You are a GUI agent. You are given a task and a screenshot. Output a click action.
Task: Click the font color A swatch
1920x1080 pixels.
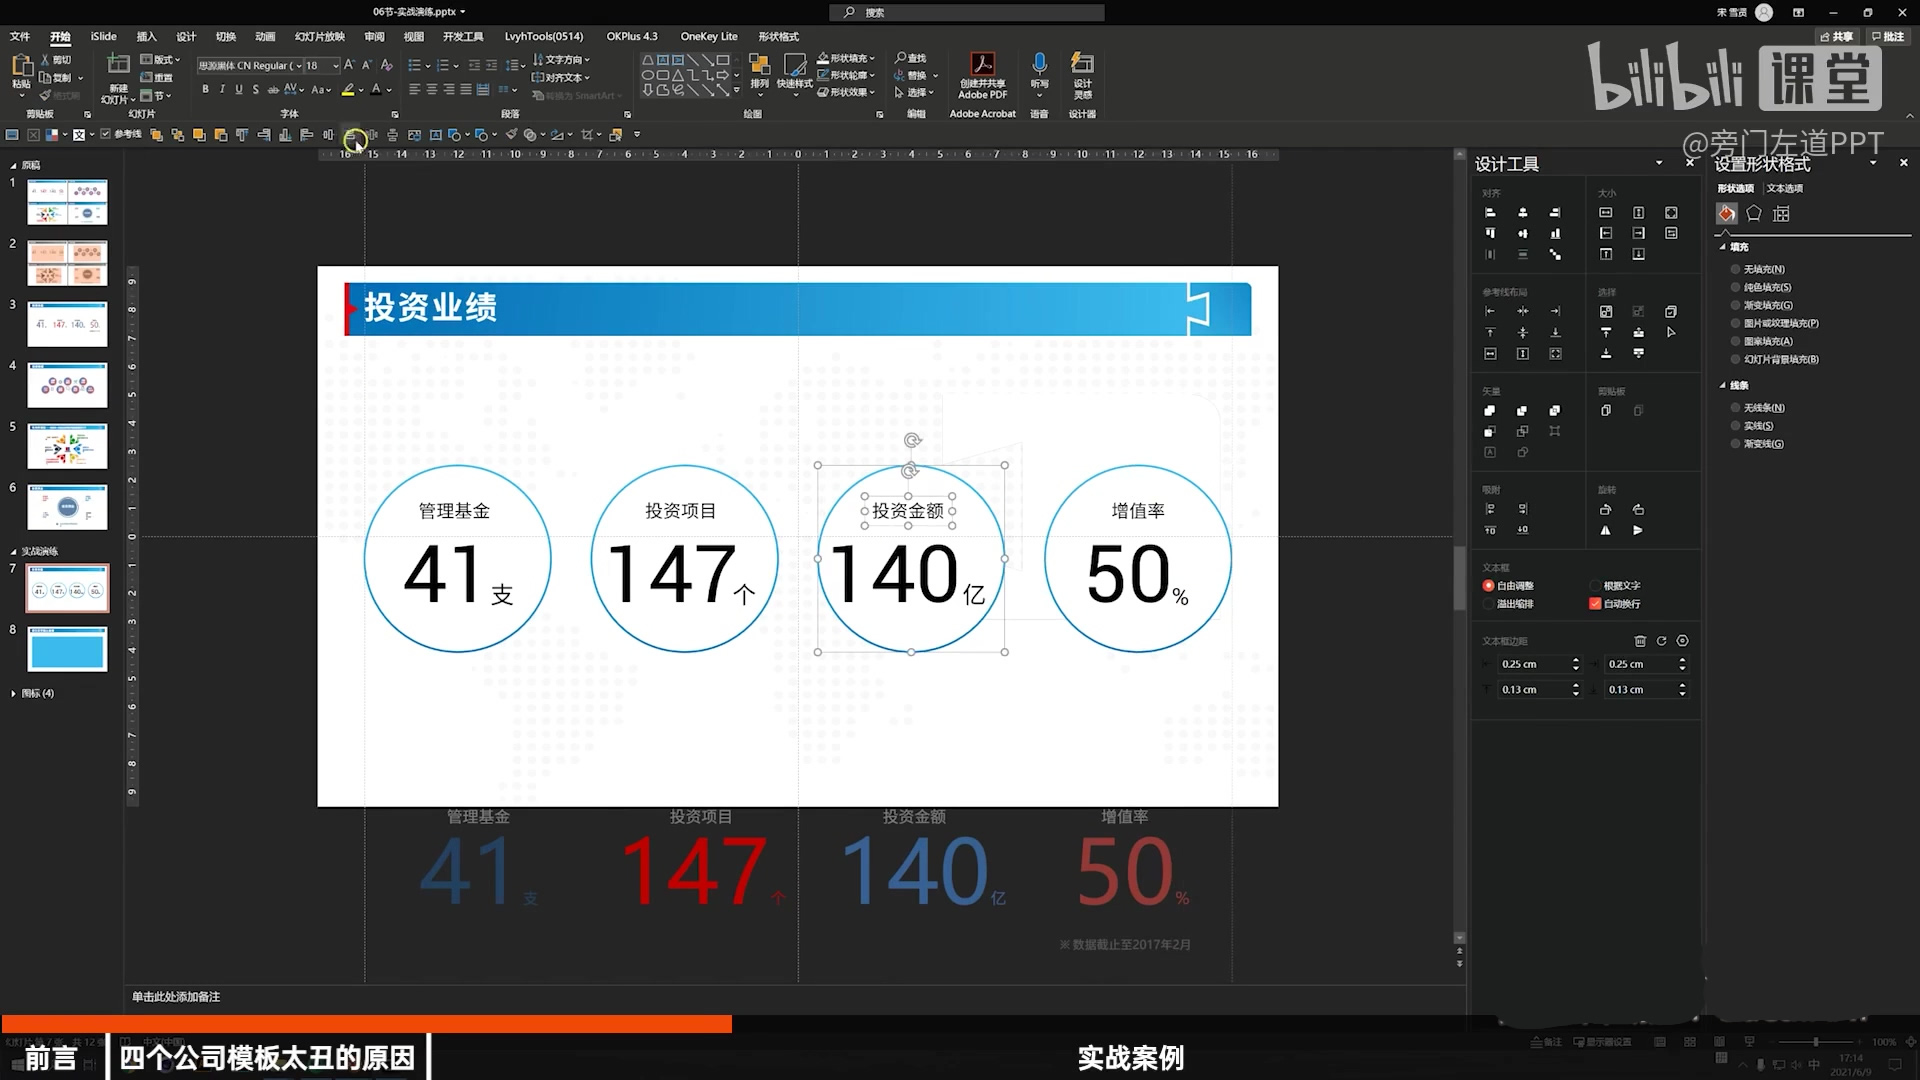[376, 89]
